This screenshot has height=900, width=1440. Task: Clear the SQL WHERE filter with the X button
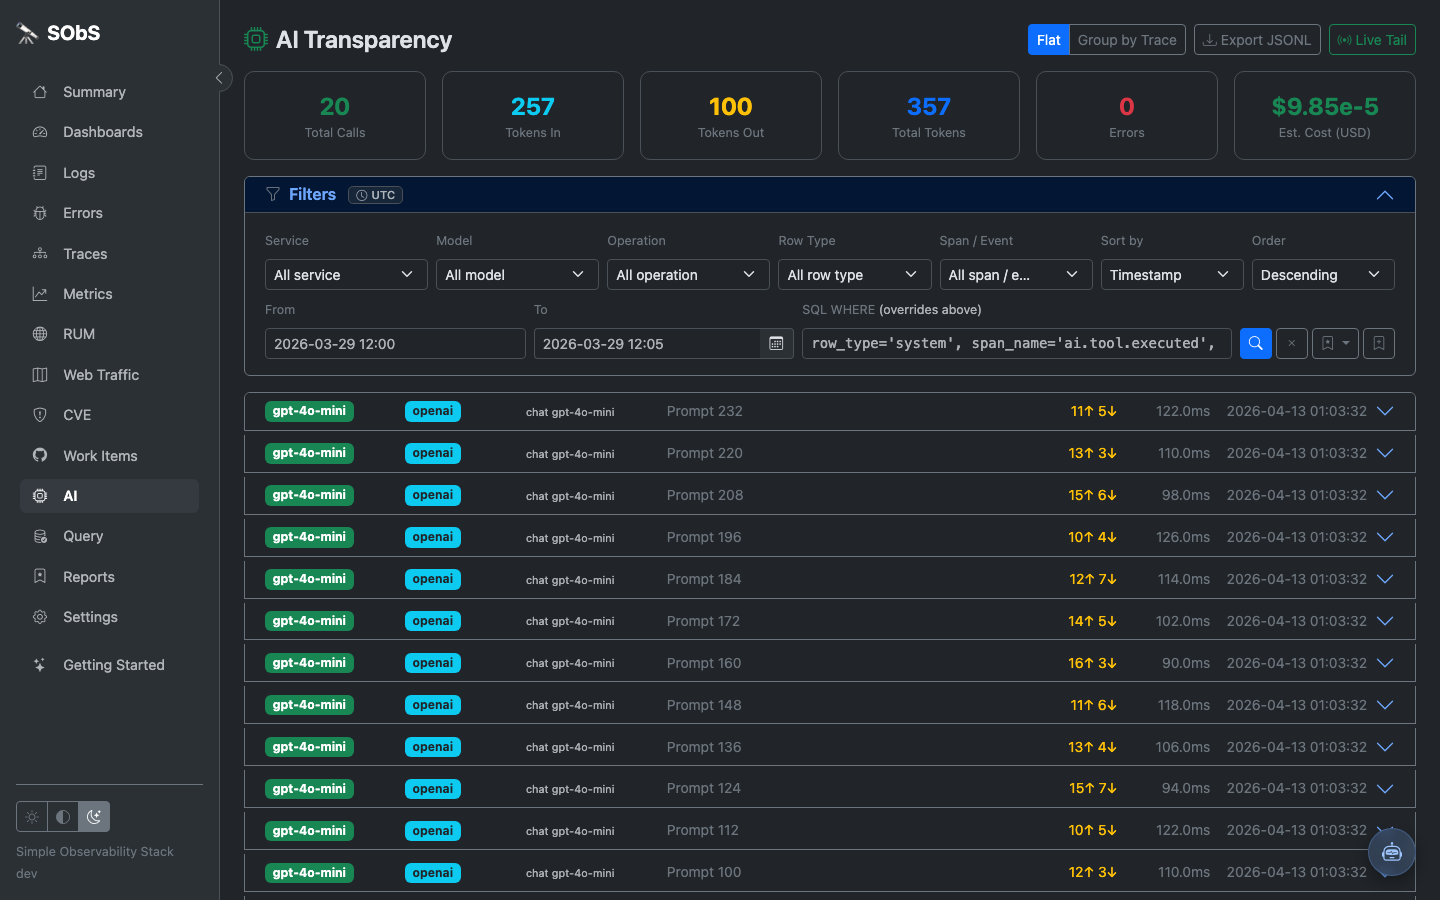pos(1291,344)
